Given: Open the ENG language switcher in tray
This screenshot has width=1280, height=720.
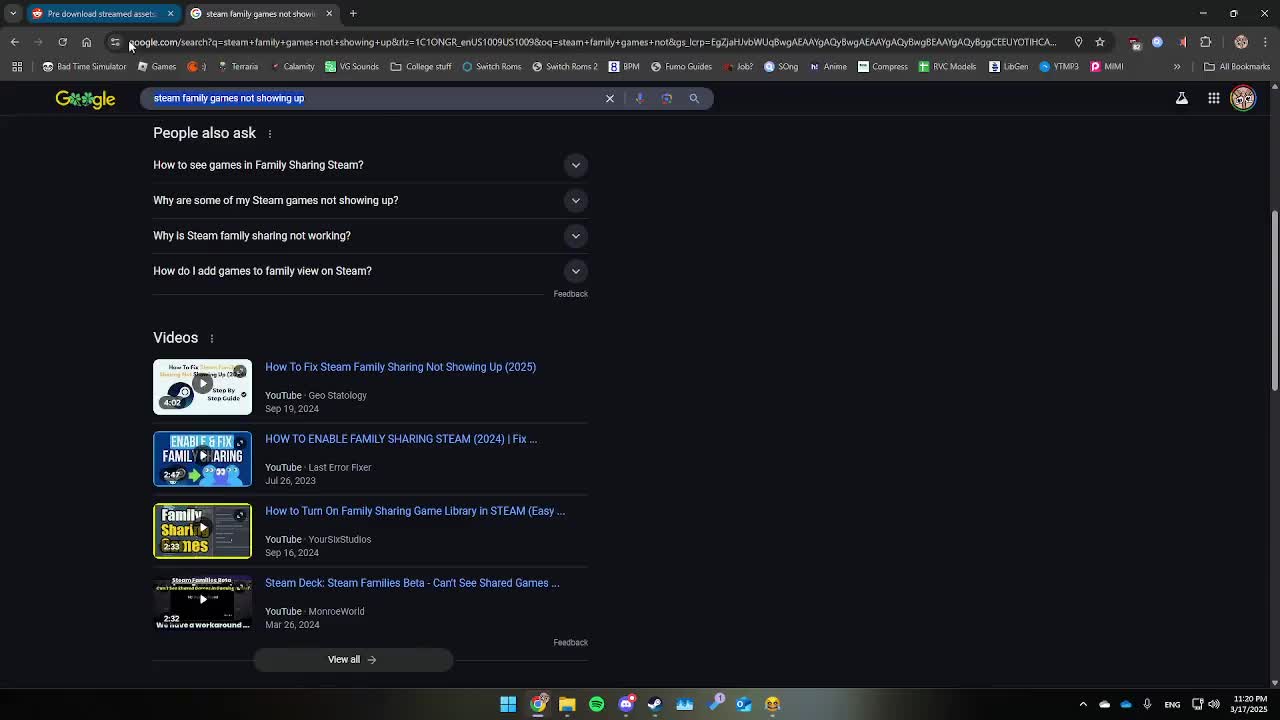Looking at the screenshot, I should (x=1172, y=704).
